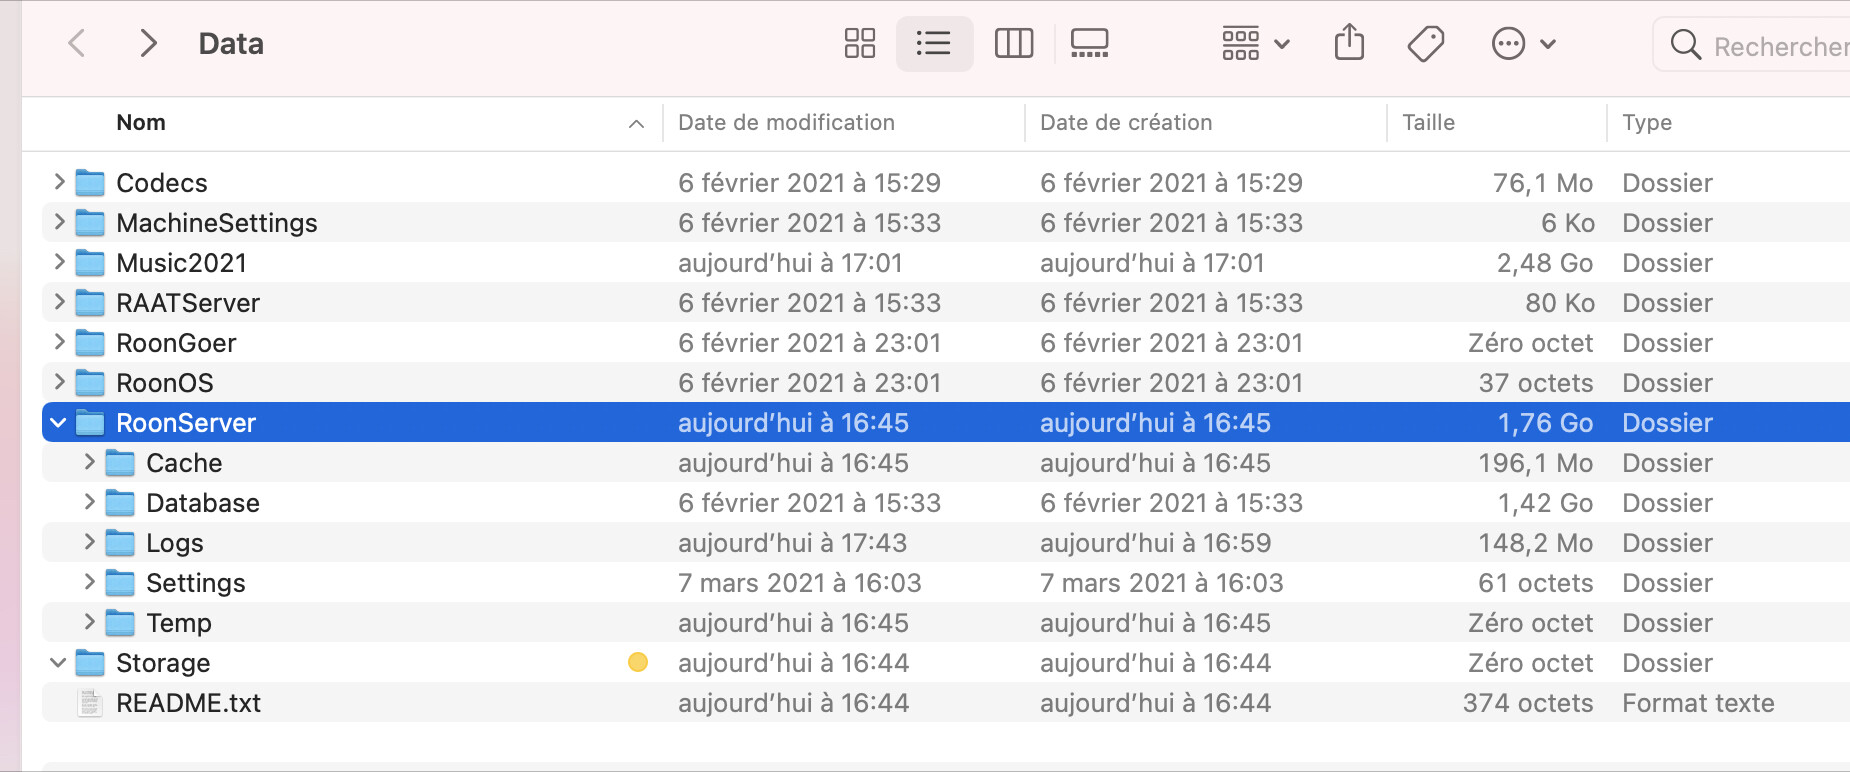Image resolution: width=1850 pixels, height=772 pixels.
Task: Select the Temp folder icon
Action: pyautogui.click(x=120, y=622)
